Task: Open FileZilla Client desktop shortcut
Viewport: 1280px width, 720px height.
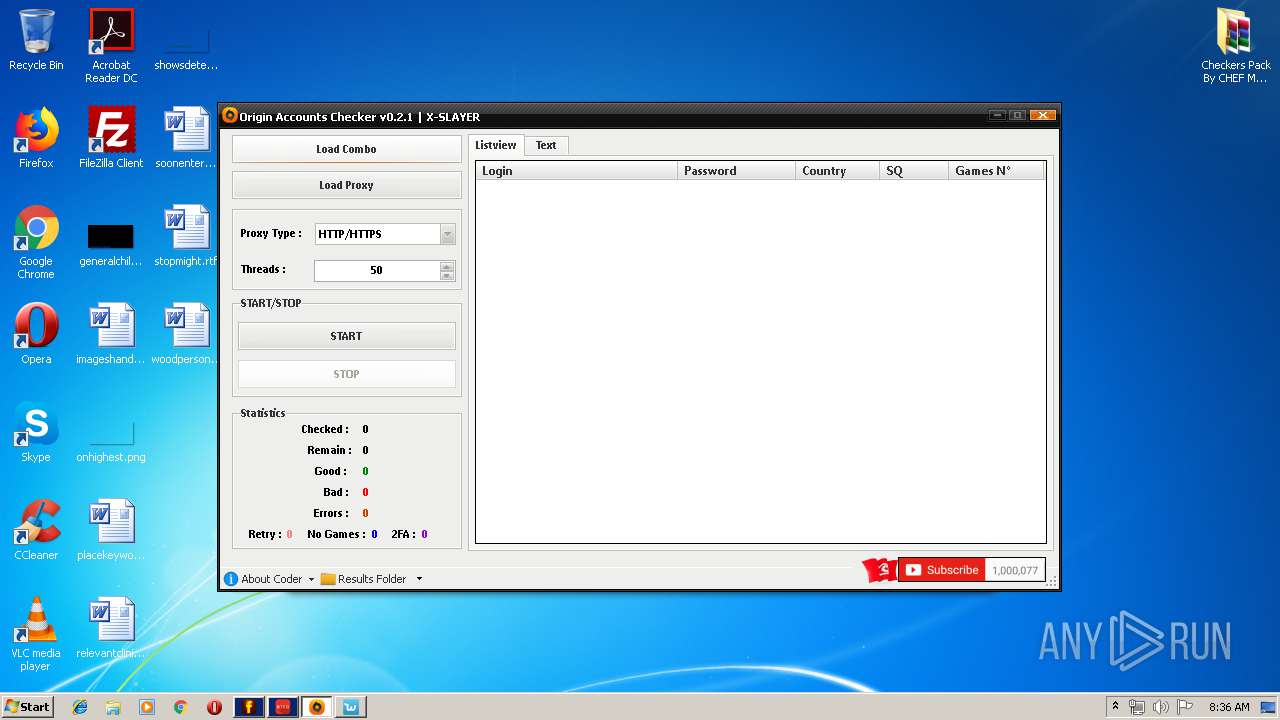Action: (x=111, y=138)
